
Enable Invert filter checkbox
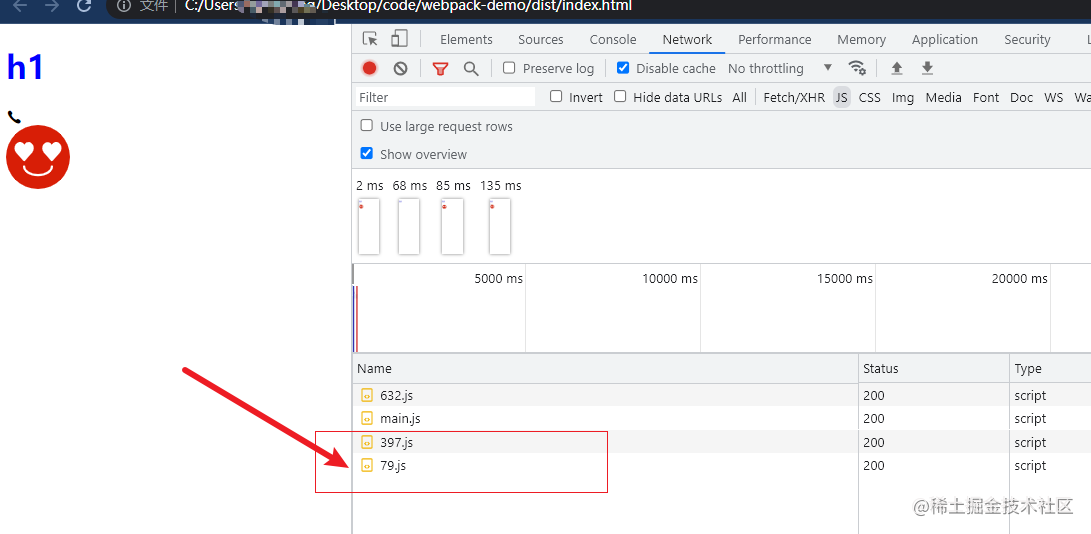tap(555, 96)
